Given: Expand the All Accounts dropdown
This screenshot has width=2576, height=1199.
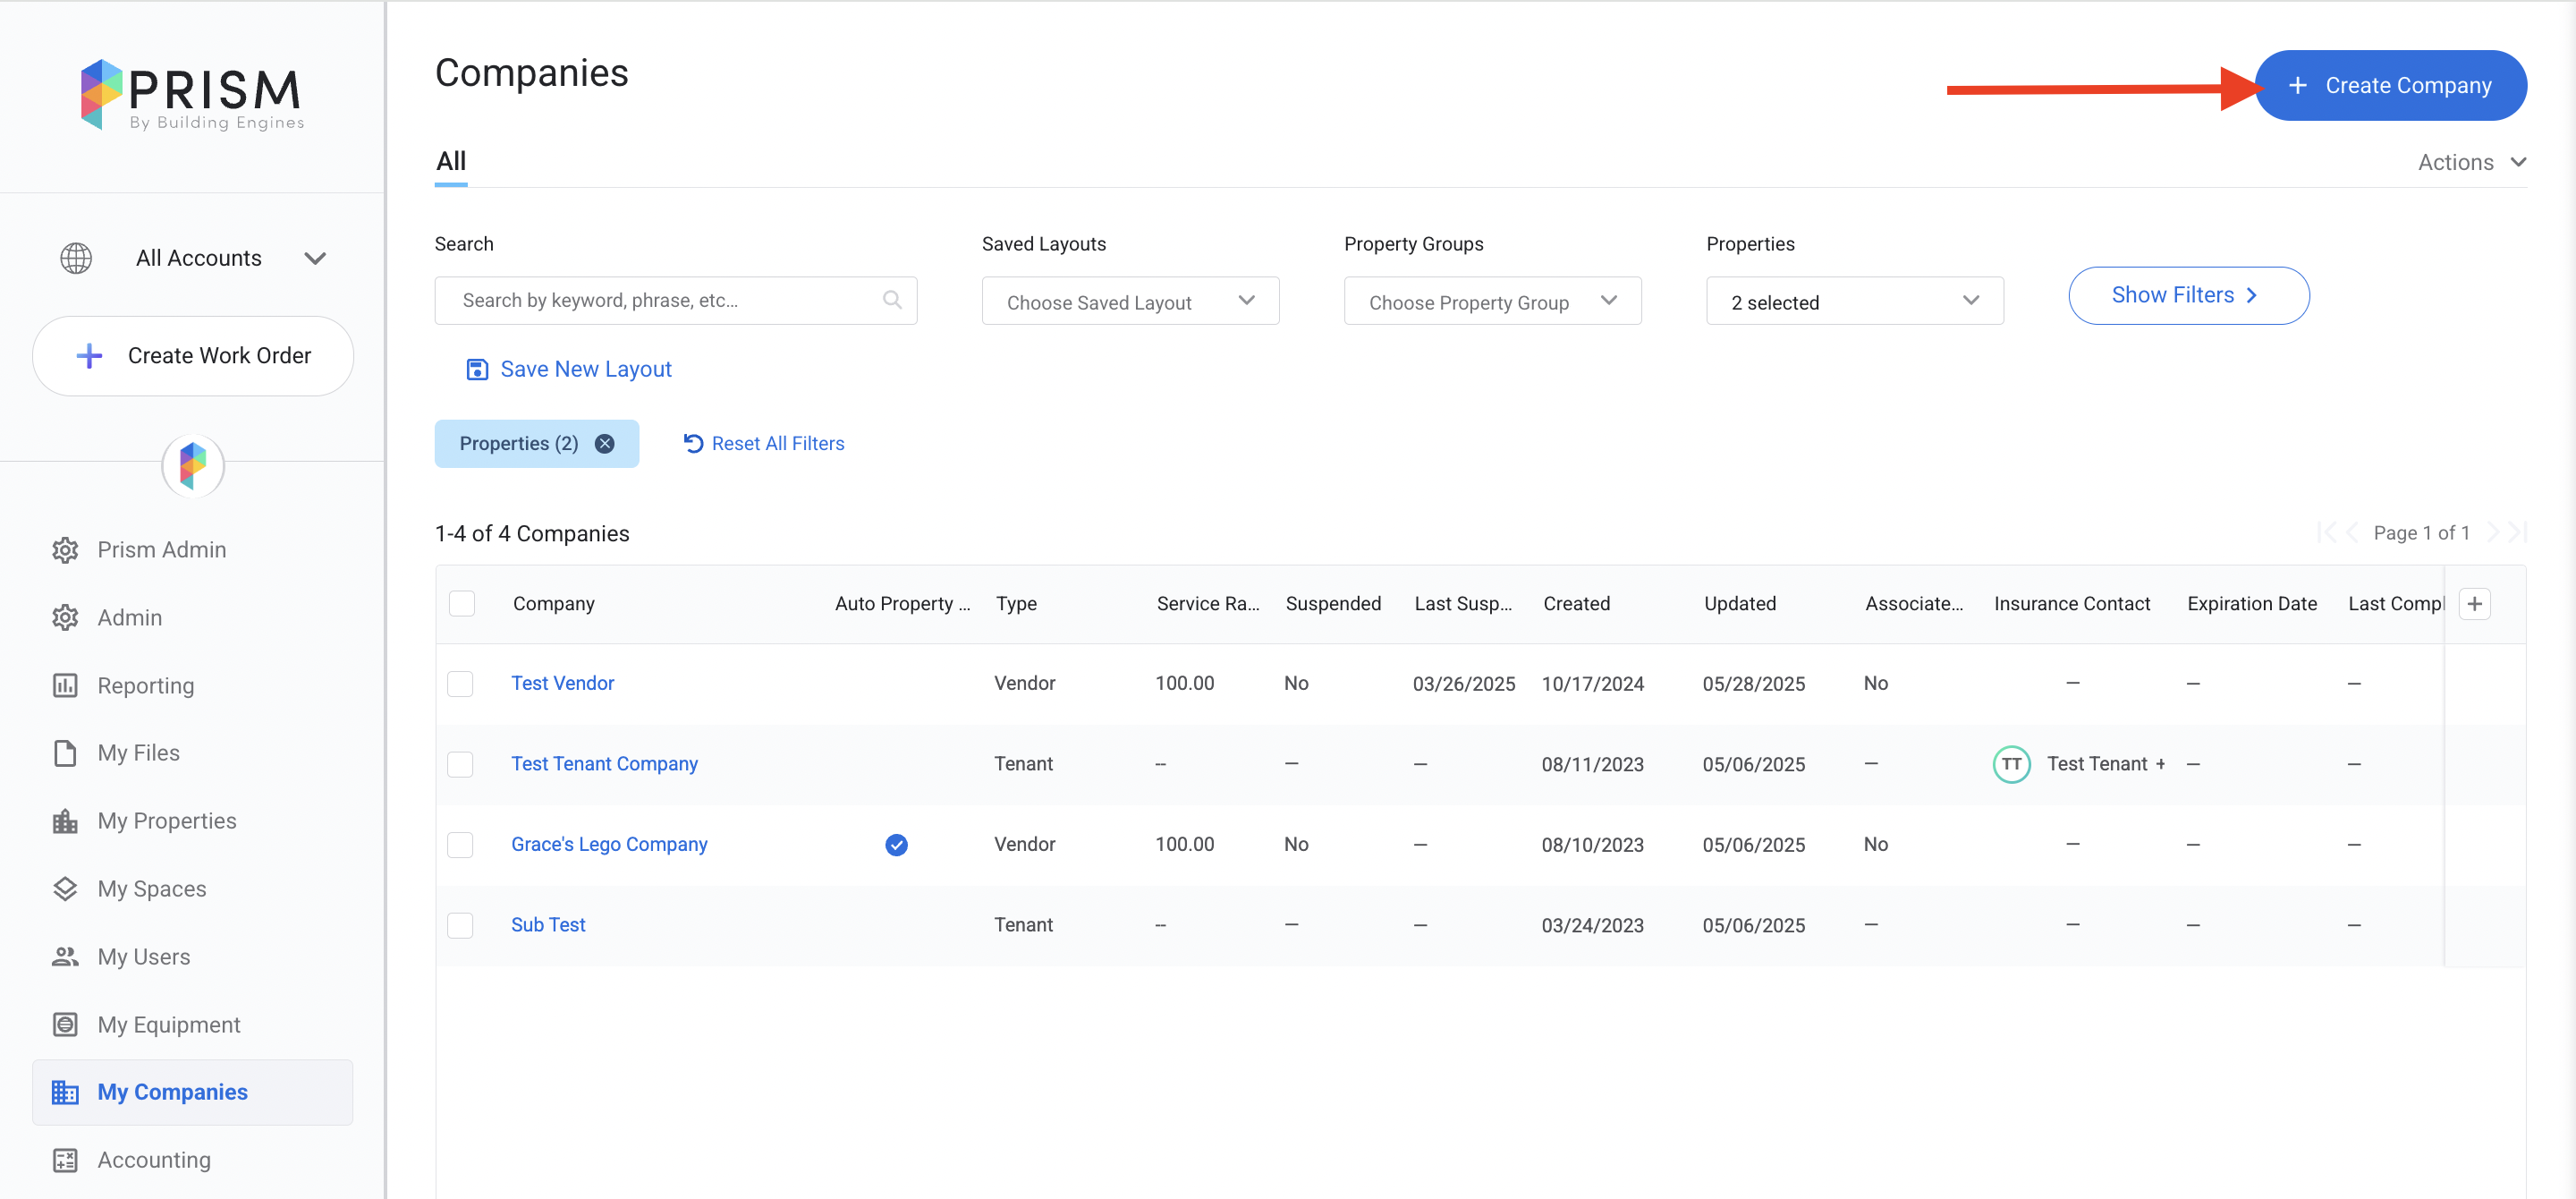Looking at the screenshot, I should [315, 259].
